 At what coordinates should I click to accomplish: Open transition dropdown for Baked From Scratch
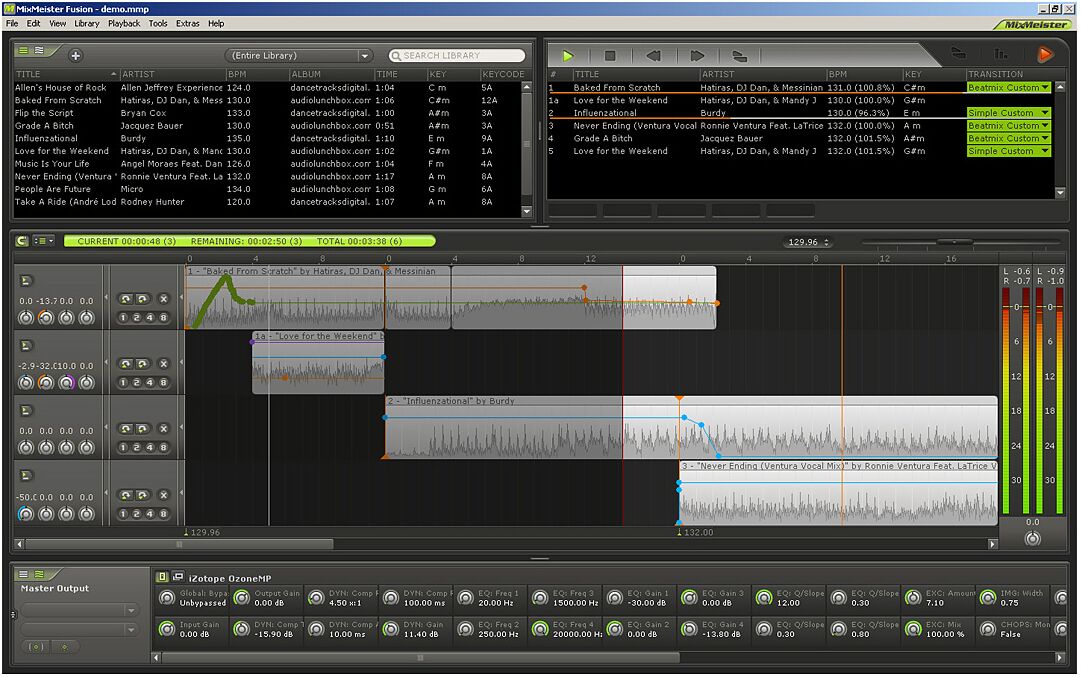(x=1008, y=88)
